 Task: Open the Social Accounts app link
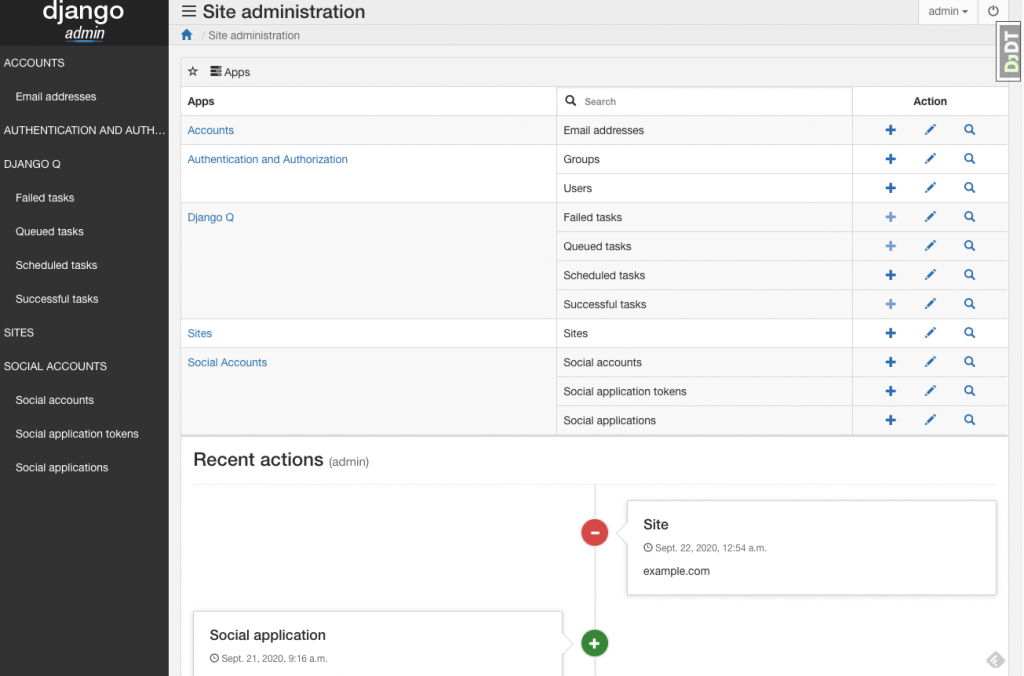(227, 362)
